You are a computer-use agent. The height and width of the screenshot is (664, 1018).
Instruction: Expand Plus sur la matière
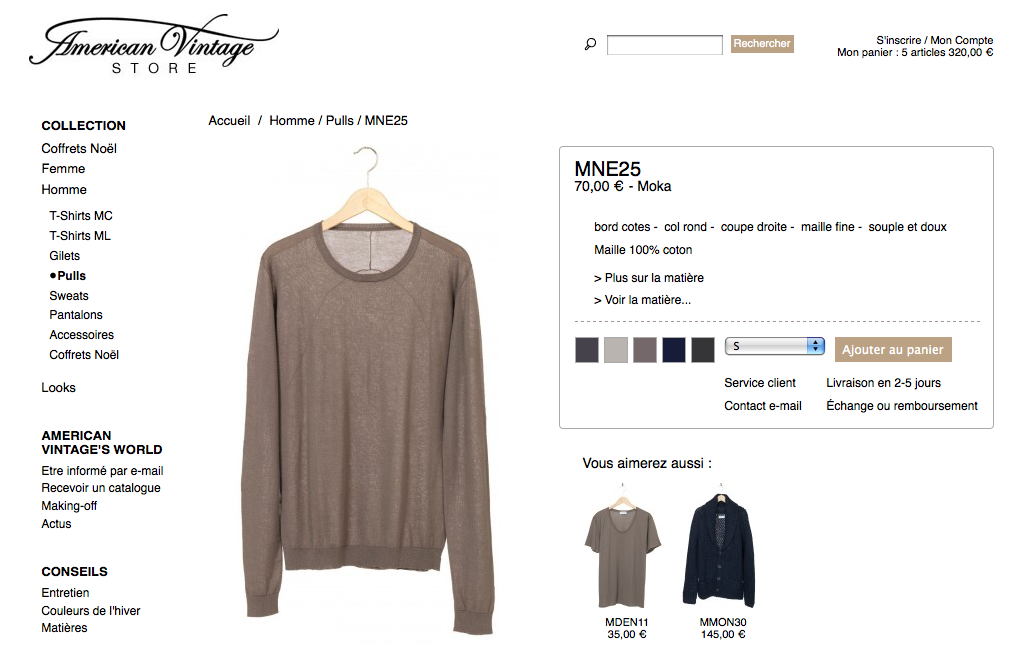point(649,278)
